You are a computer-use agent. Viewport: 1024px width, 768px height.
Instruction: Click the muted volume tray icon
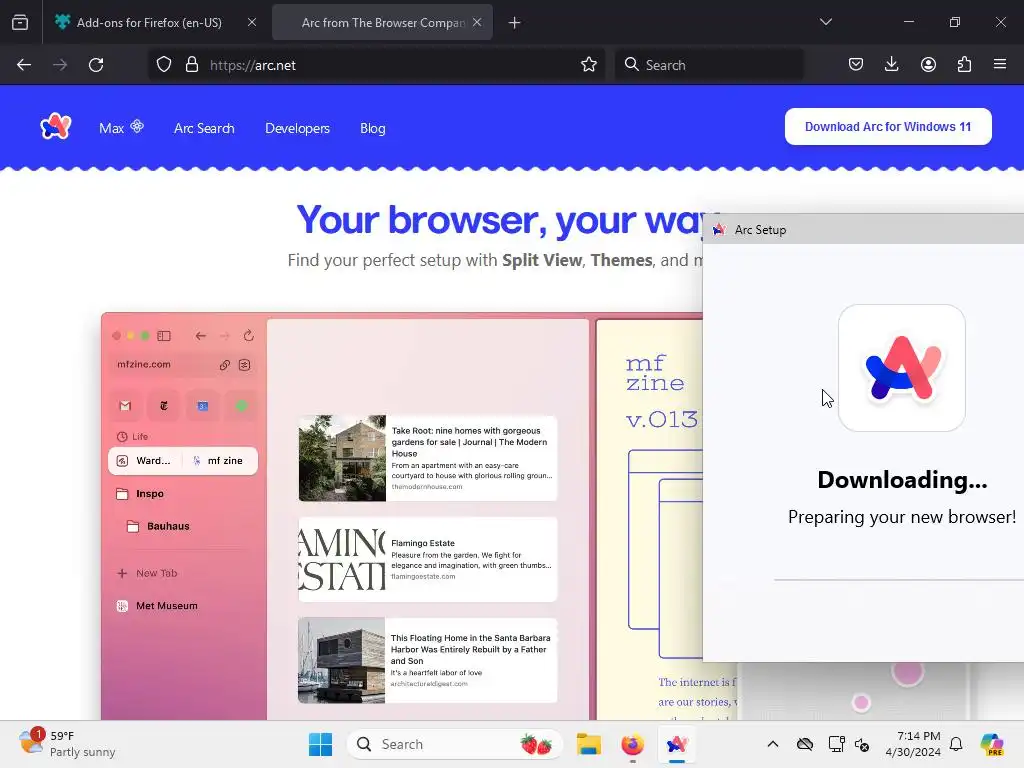click(862, 744)
